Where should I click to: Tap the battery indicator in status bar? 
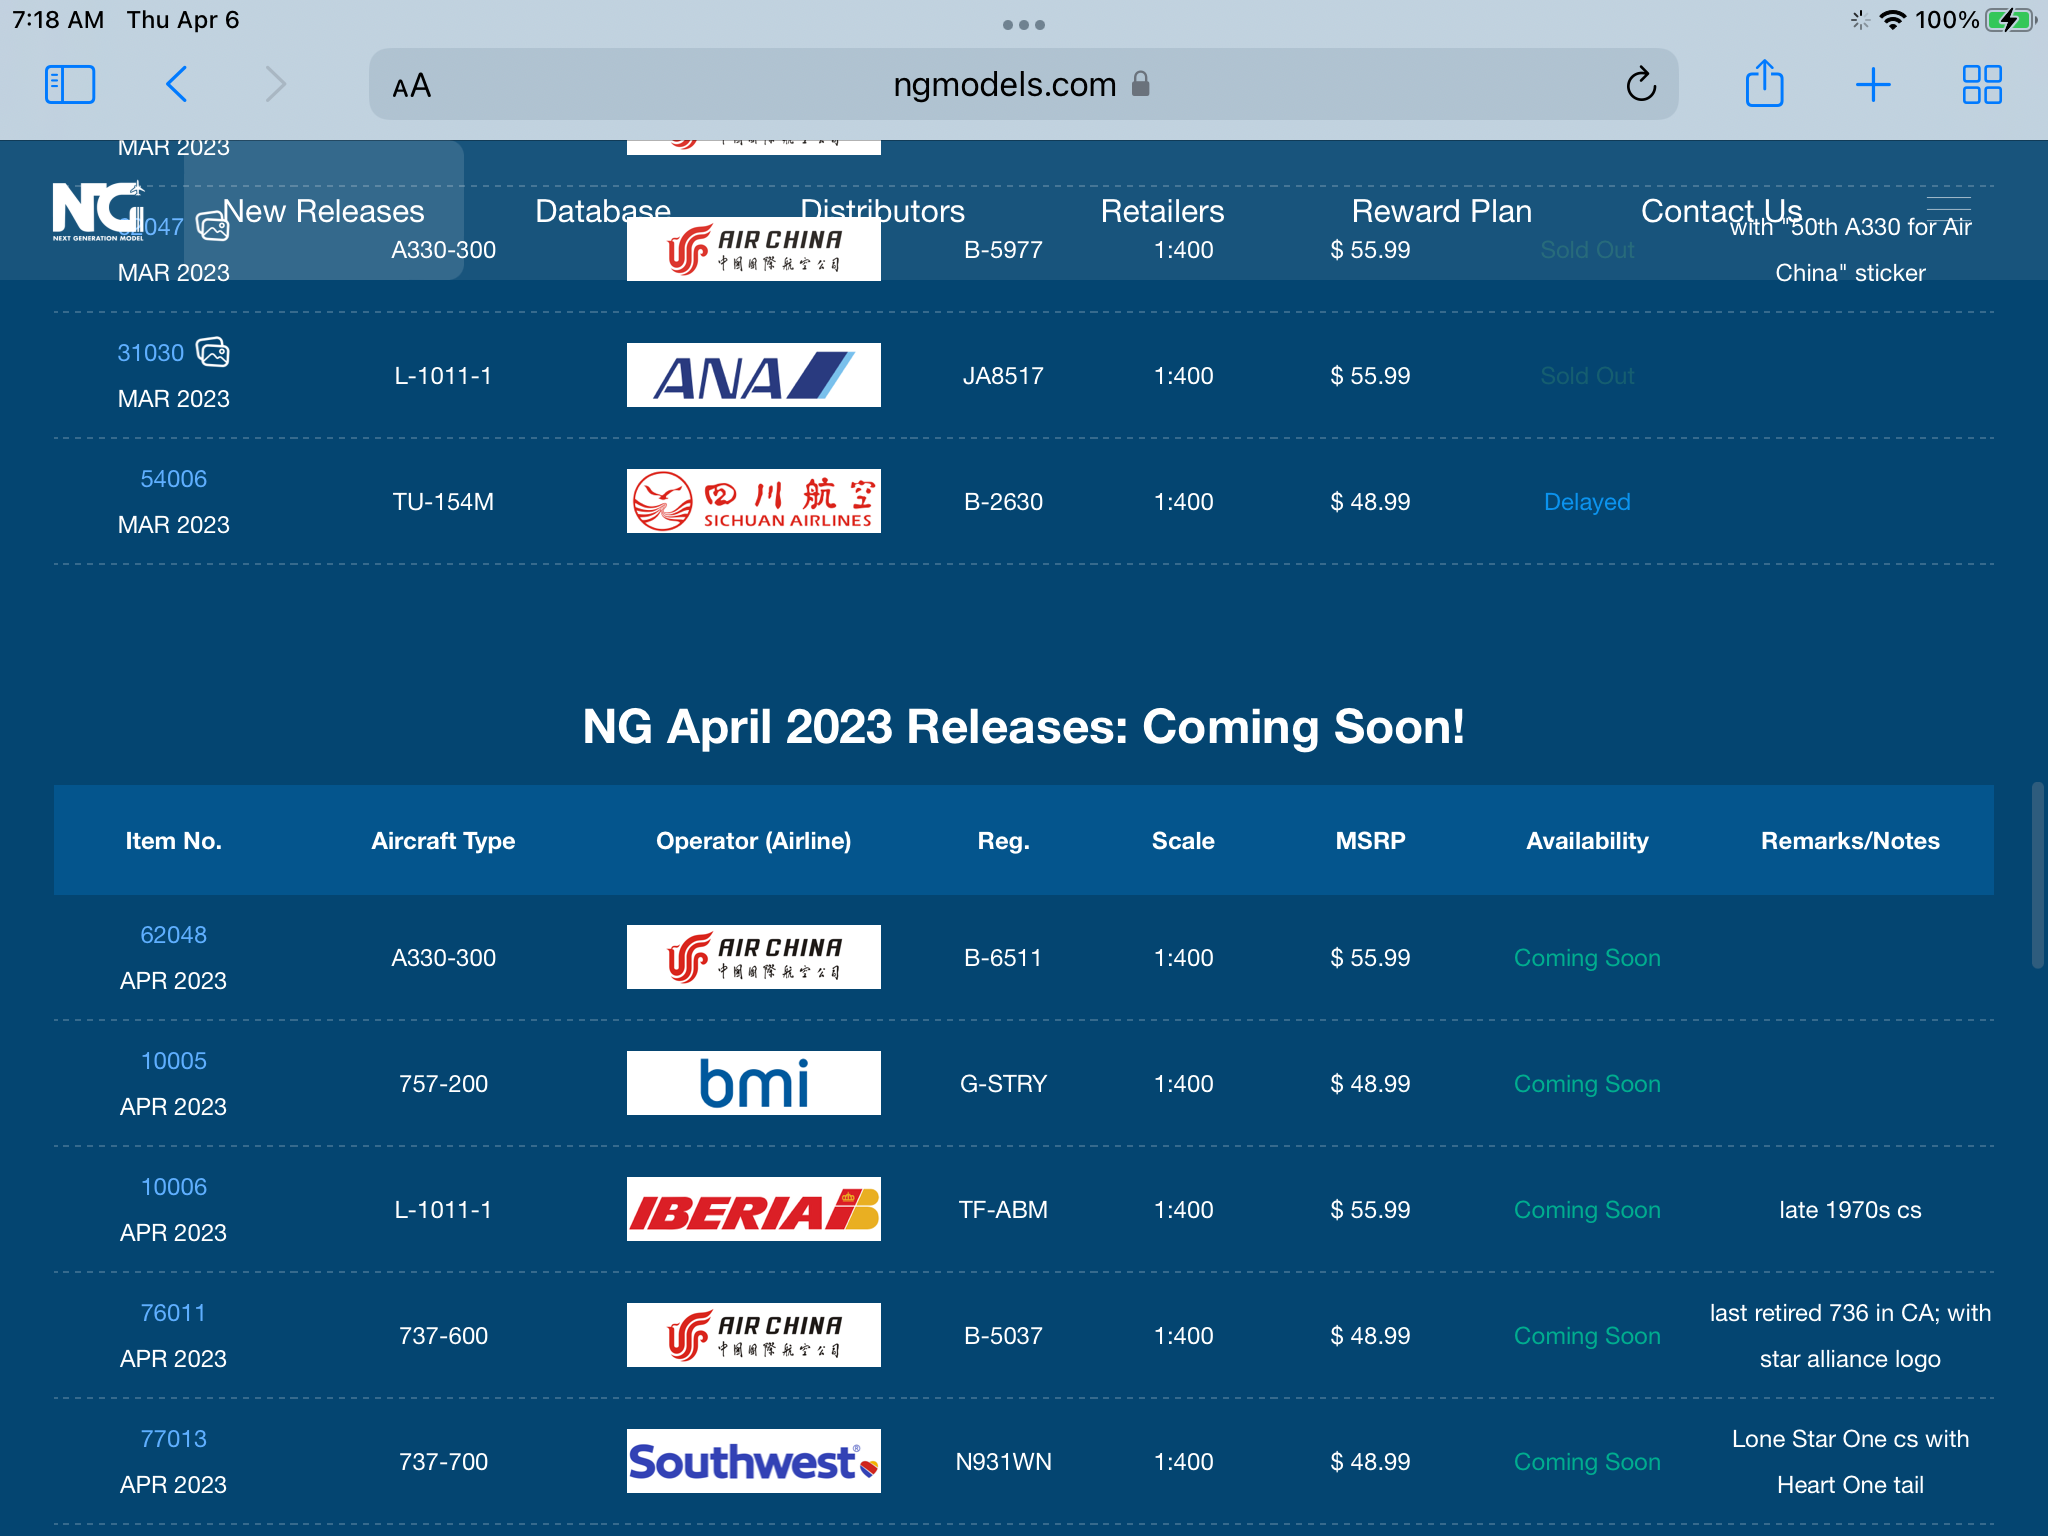(2010, 20)
